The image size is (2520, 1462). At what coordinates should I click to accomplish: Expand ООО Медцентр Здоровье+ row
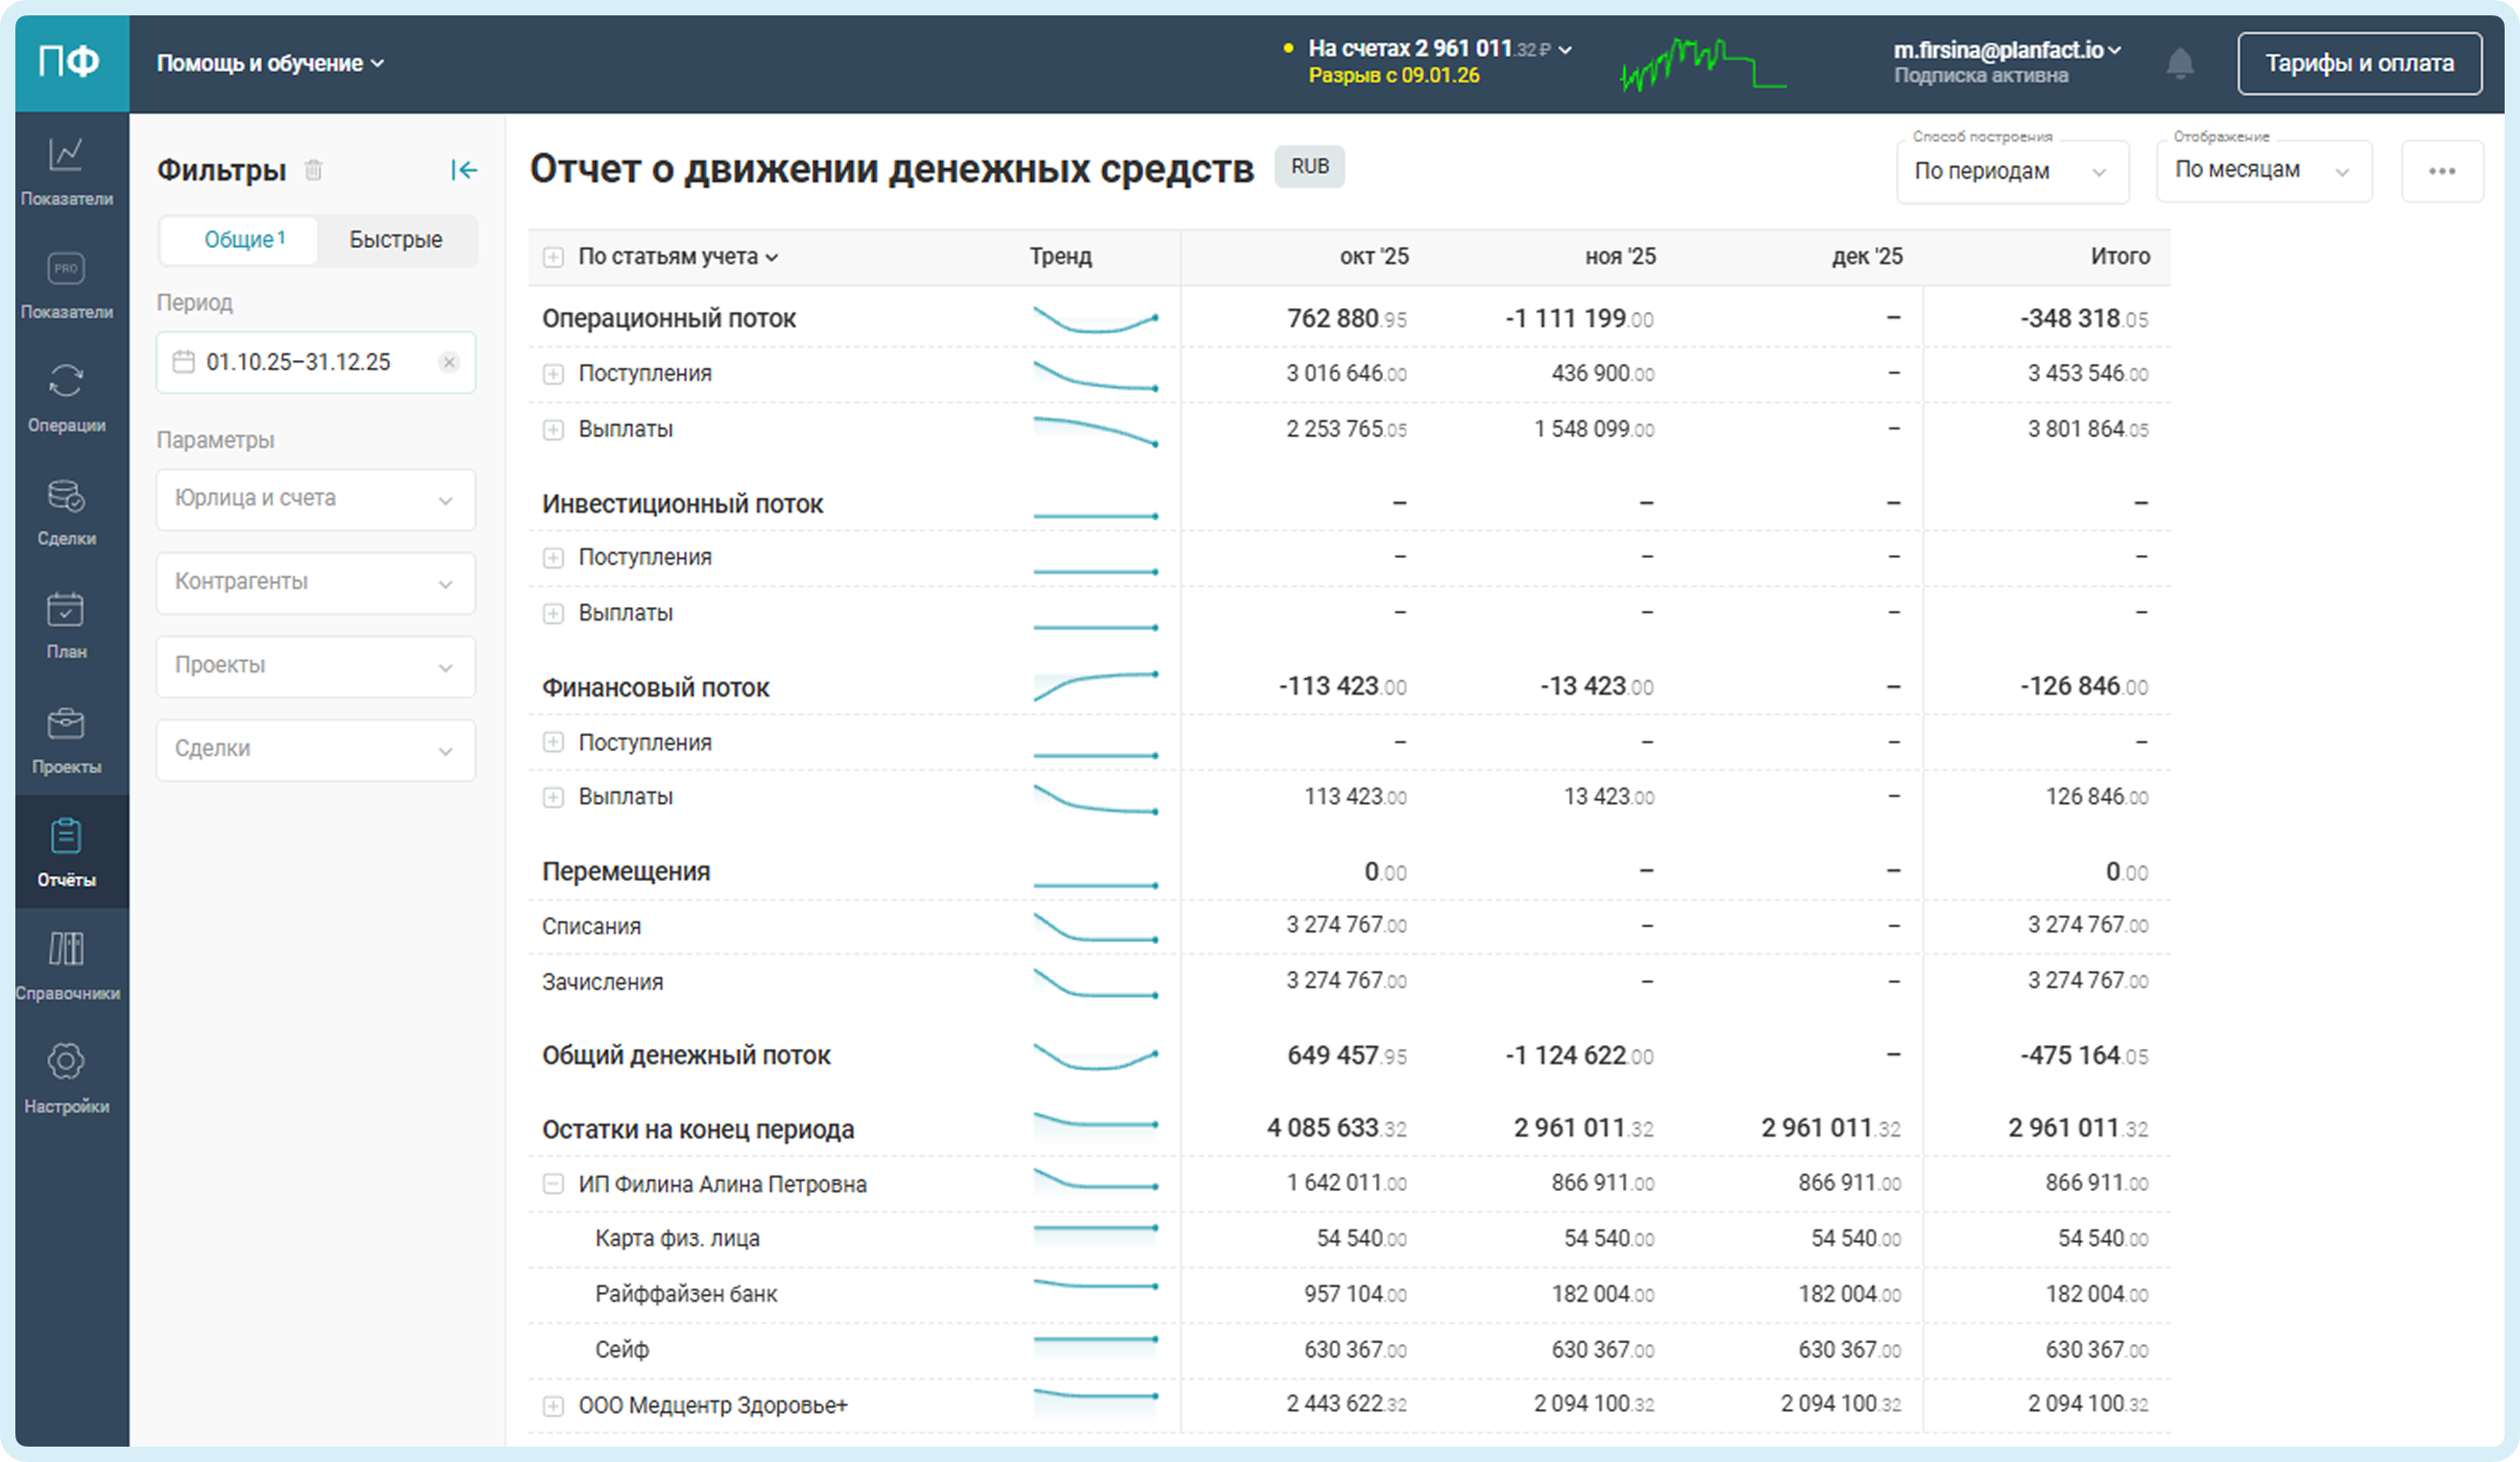click(553, 1406)
